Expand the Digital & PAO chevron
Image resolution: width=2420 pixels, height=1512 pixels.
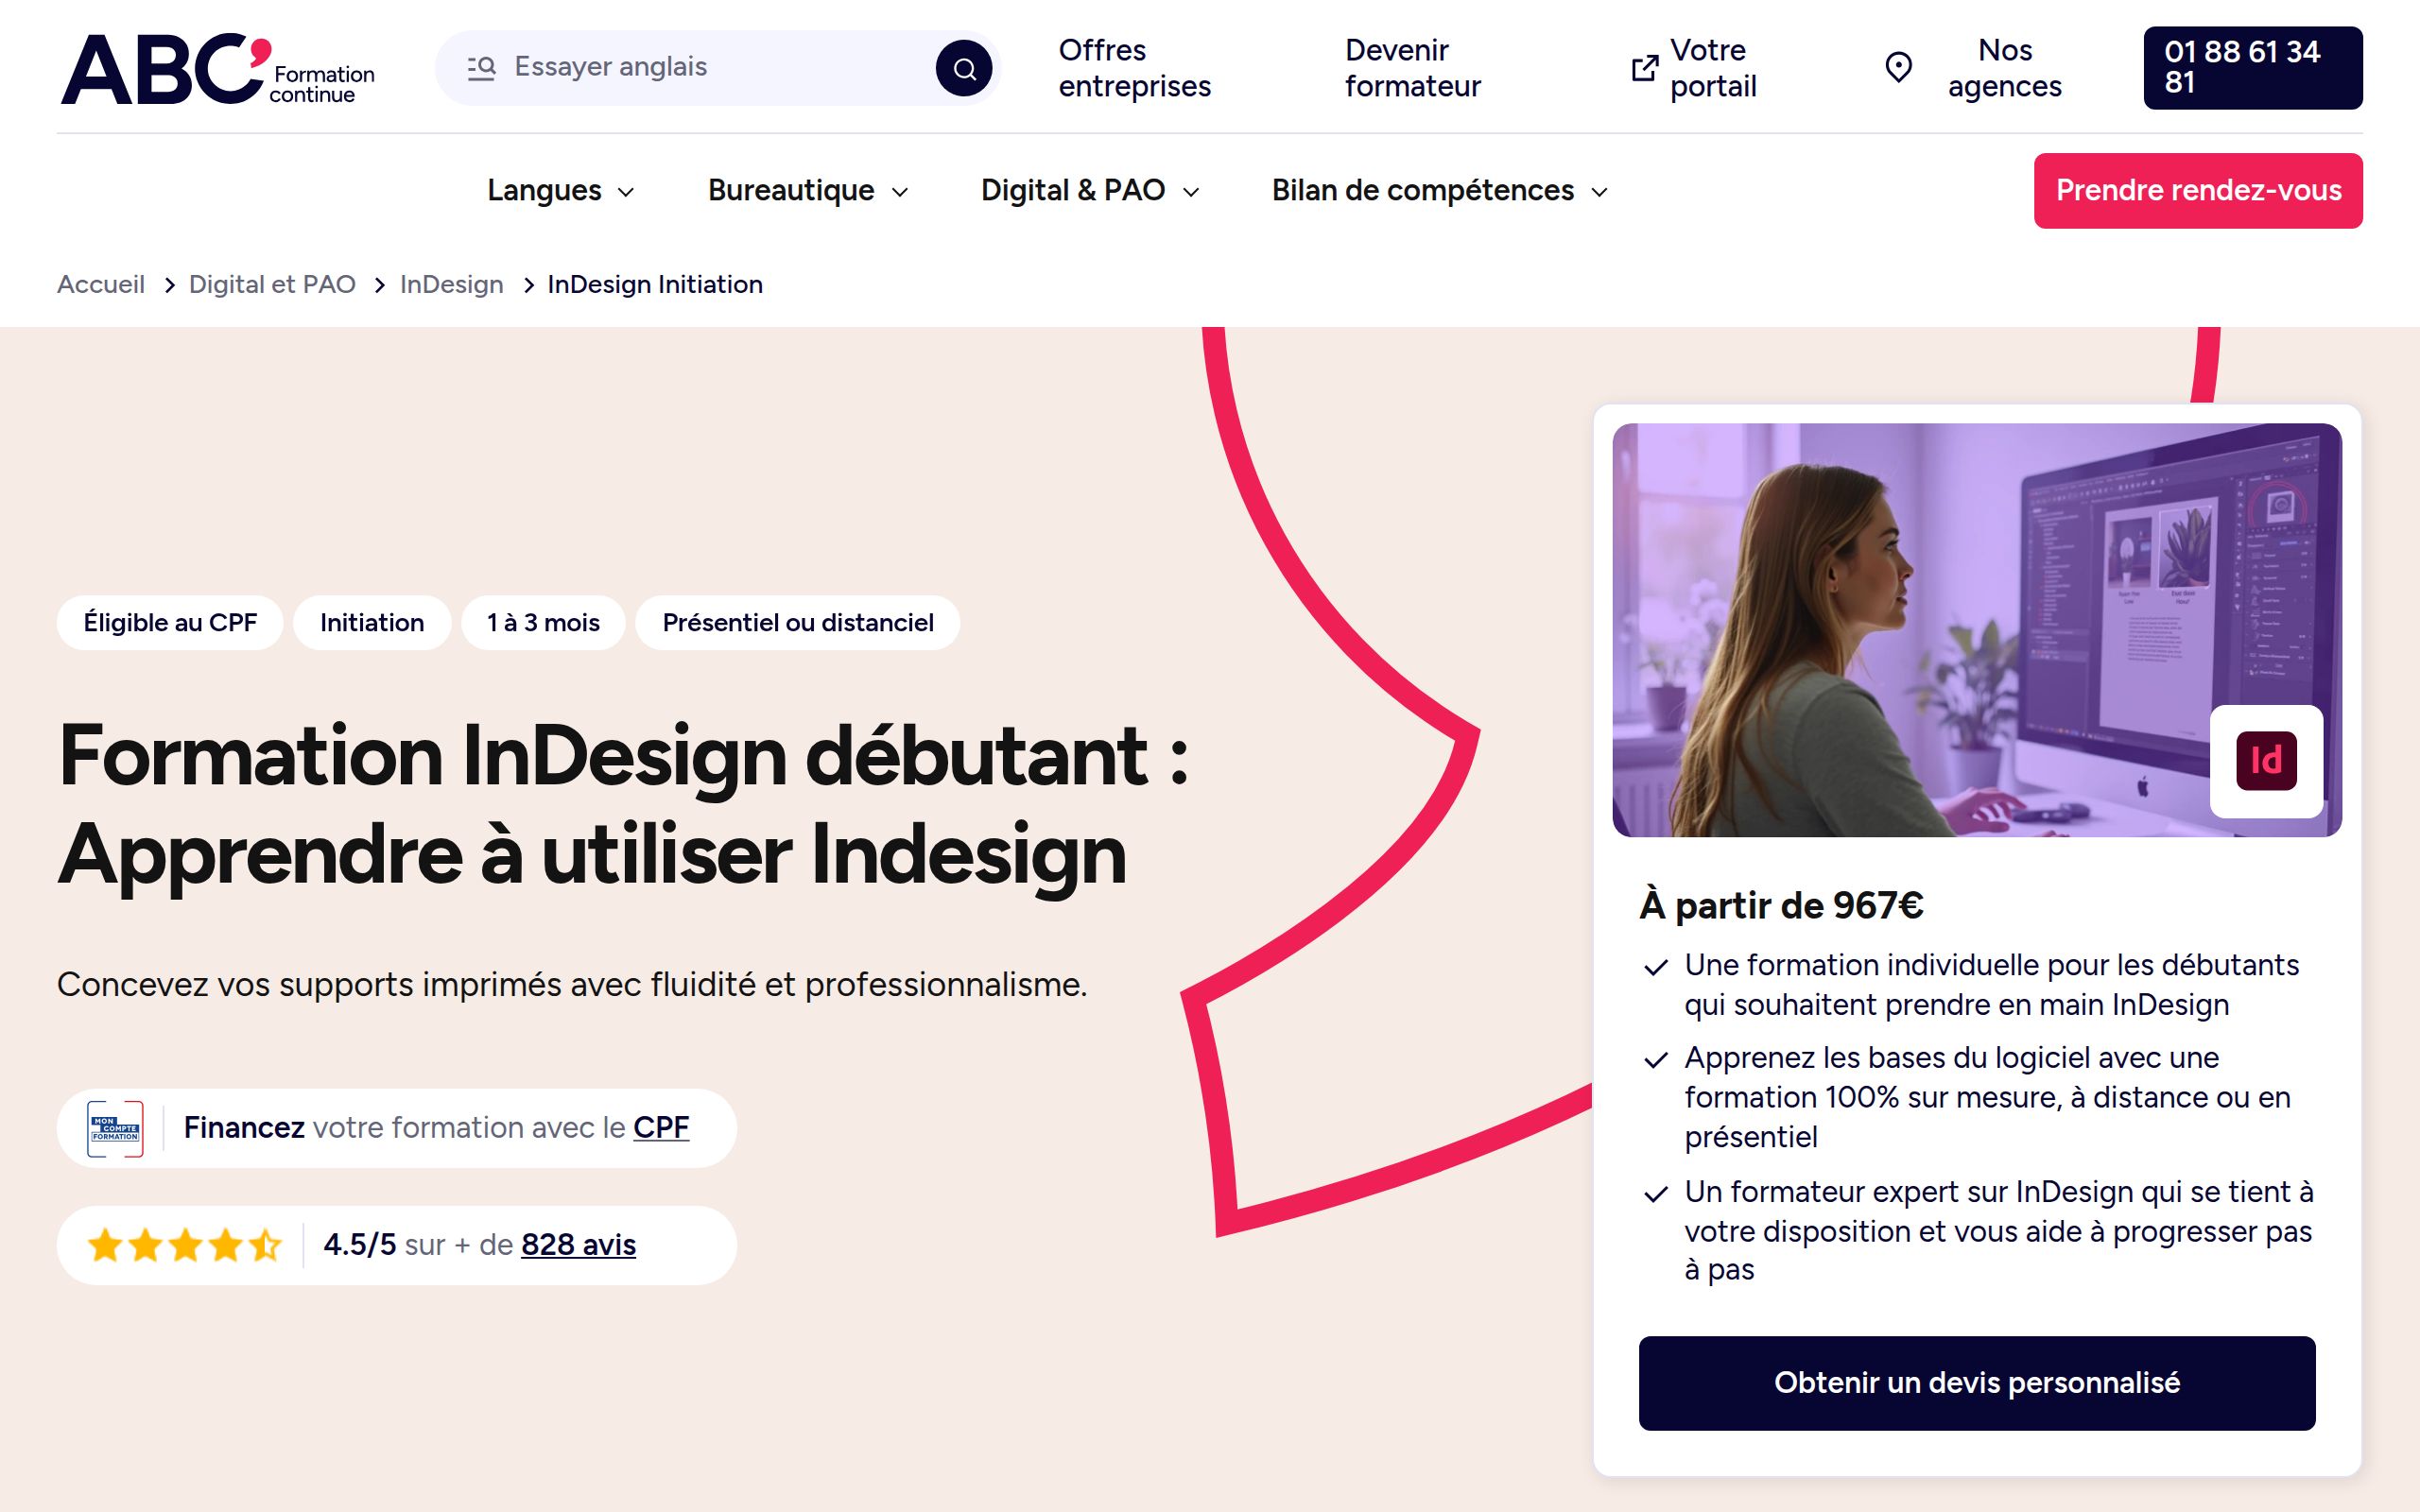click(1191, 192)
